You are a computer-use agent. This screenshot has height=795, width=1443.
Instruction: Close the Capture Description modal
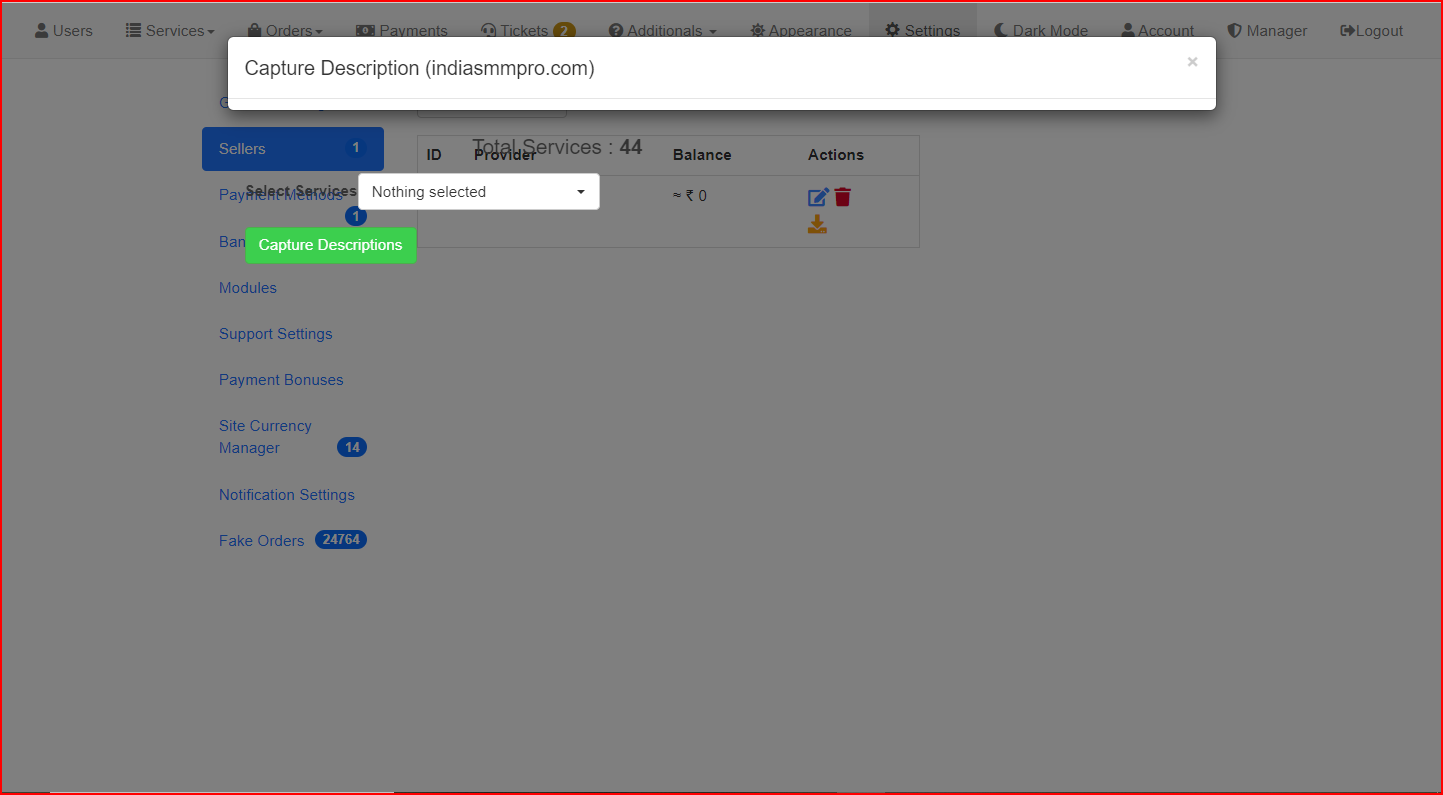[1192, 62]
